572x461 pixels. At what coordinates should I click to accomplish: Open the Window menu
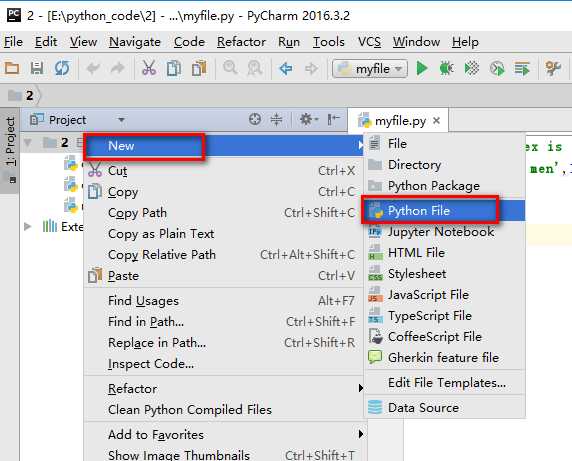[x=416, y=42]
